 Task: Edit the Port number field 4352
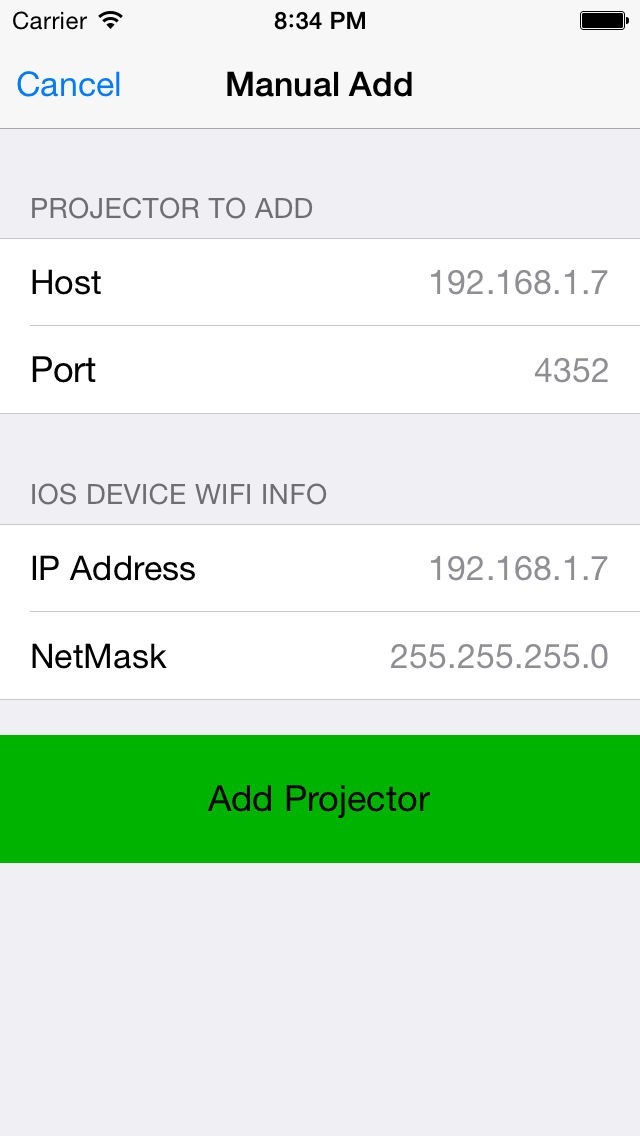[571, 371]
